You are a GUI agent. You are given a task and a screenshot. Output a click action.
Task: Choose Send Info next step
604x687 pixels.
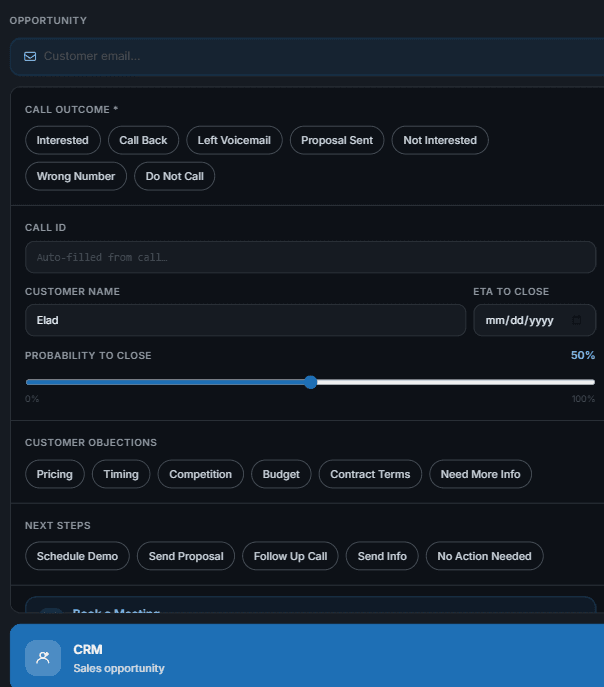coord(382,556)
